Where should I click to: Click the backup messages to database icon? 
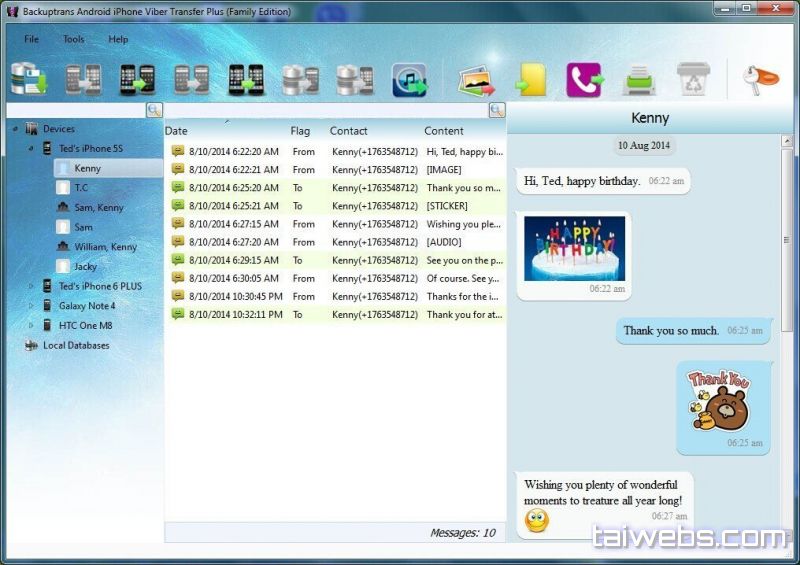tap(29, 79)
